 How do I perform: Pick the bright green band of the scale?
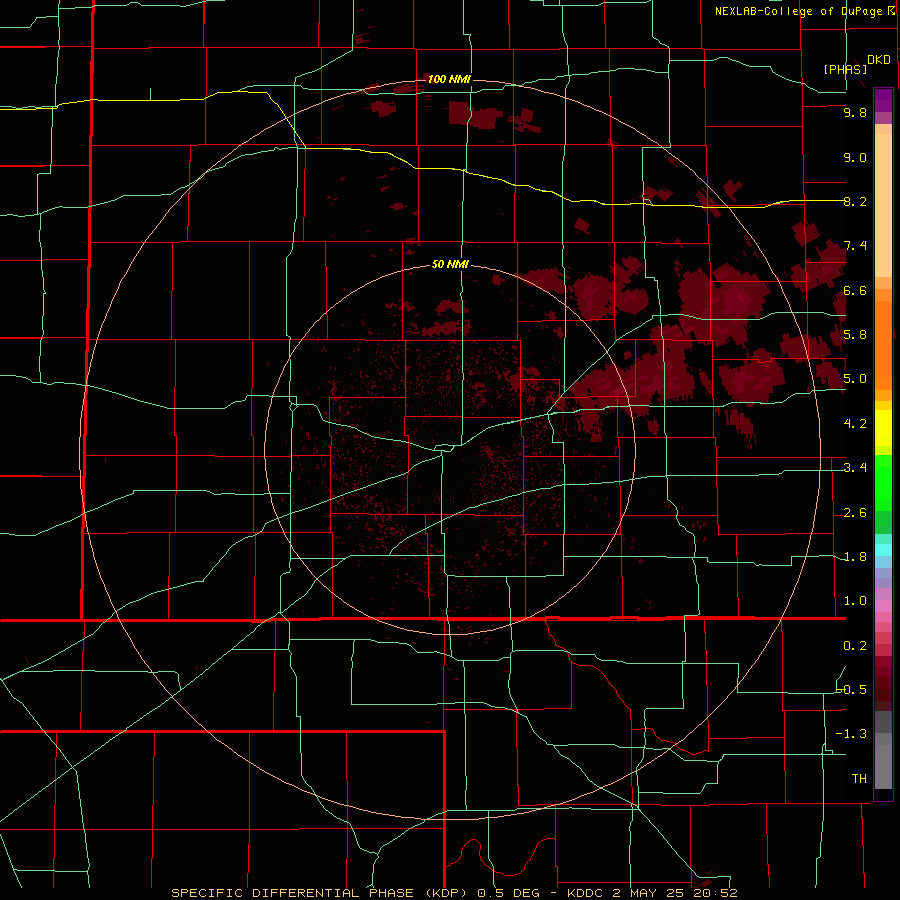883,483
